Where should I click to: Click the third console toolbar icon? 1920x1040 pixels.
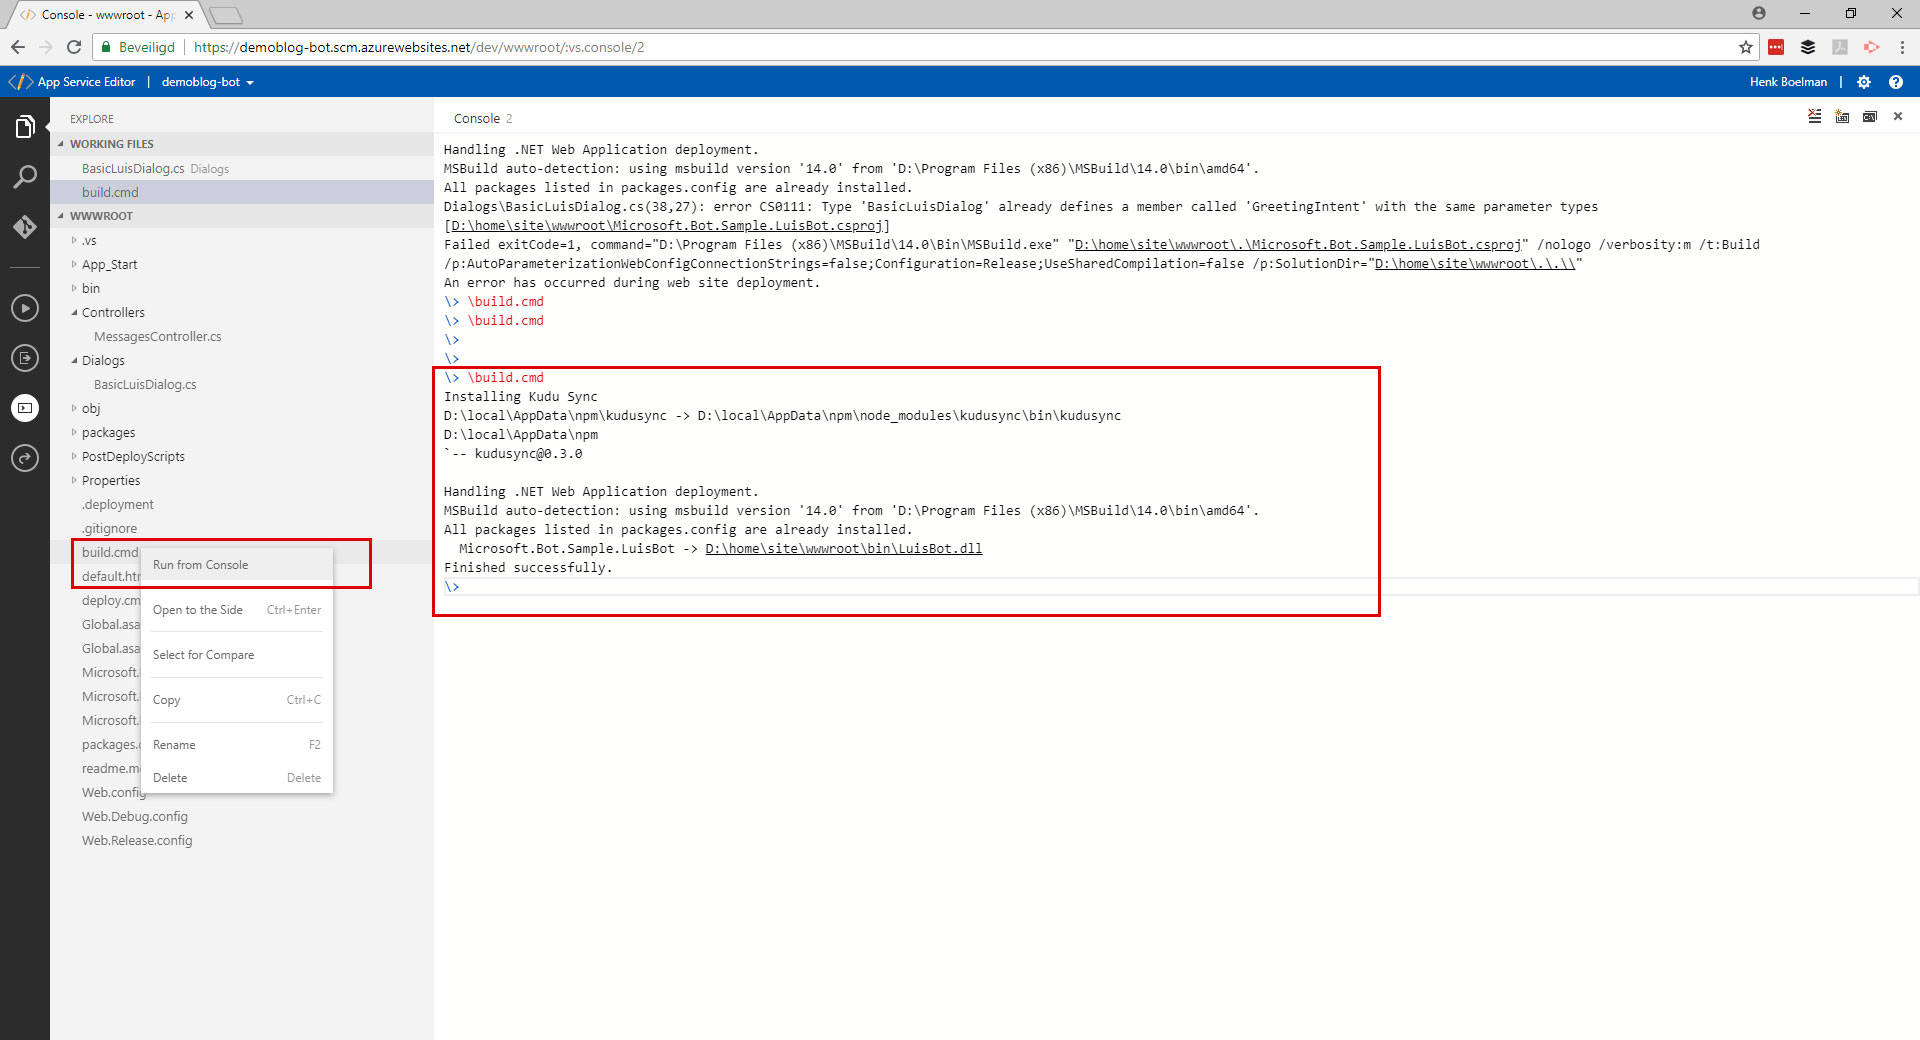pos(1870,117)
